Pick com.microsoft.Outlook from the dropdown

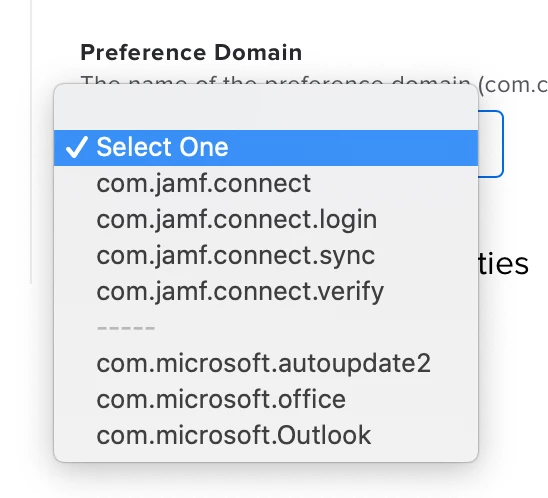pos(266,435)
